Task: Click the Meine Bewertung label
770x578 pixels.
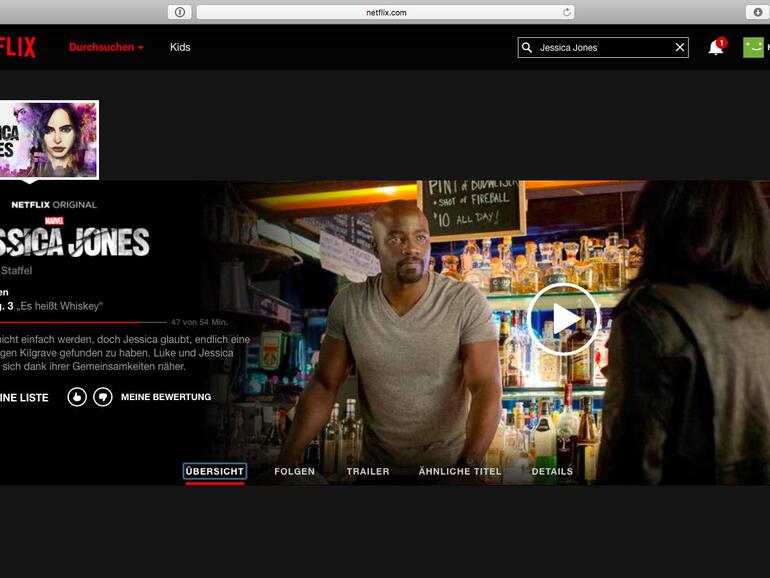Action: (166, 397)
